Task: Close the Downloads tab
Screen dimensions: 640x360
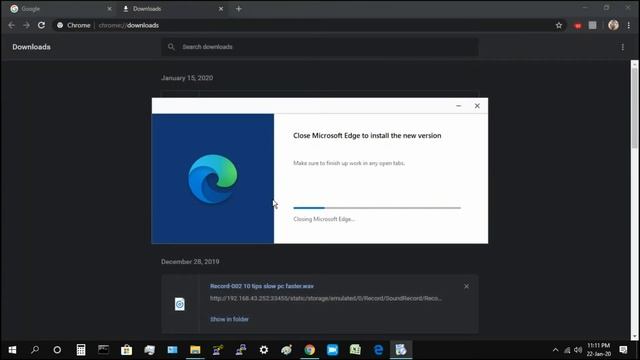Action: (221, 9)
